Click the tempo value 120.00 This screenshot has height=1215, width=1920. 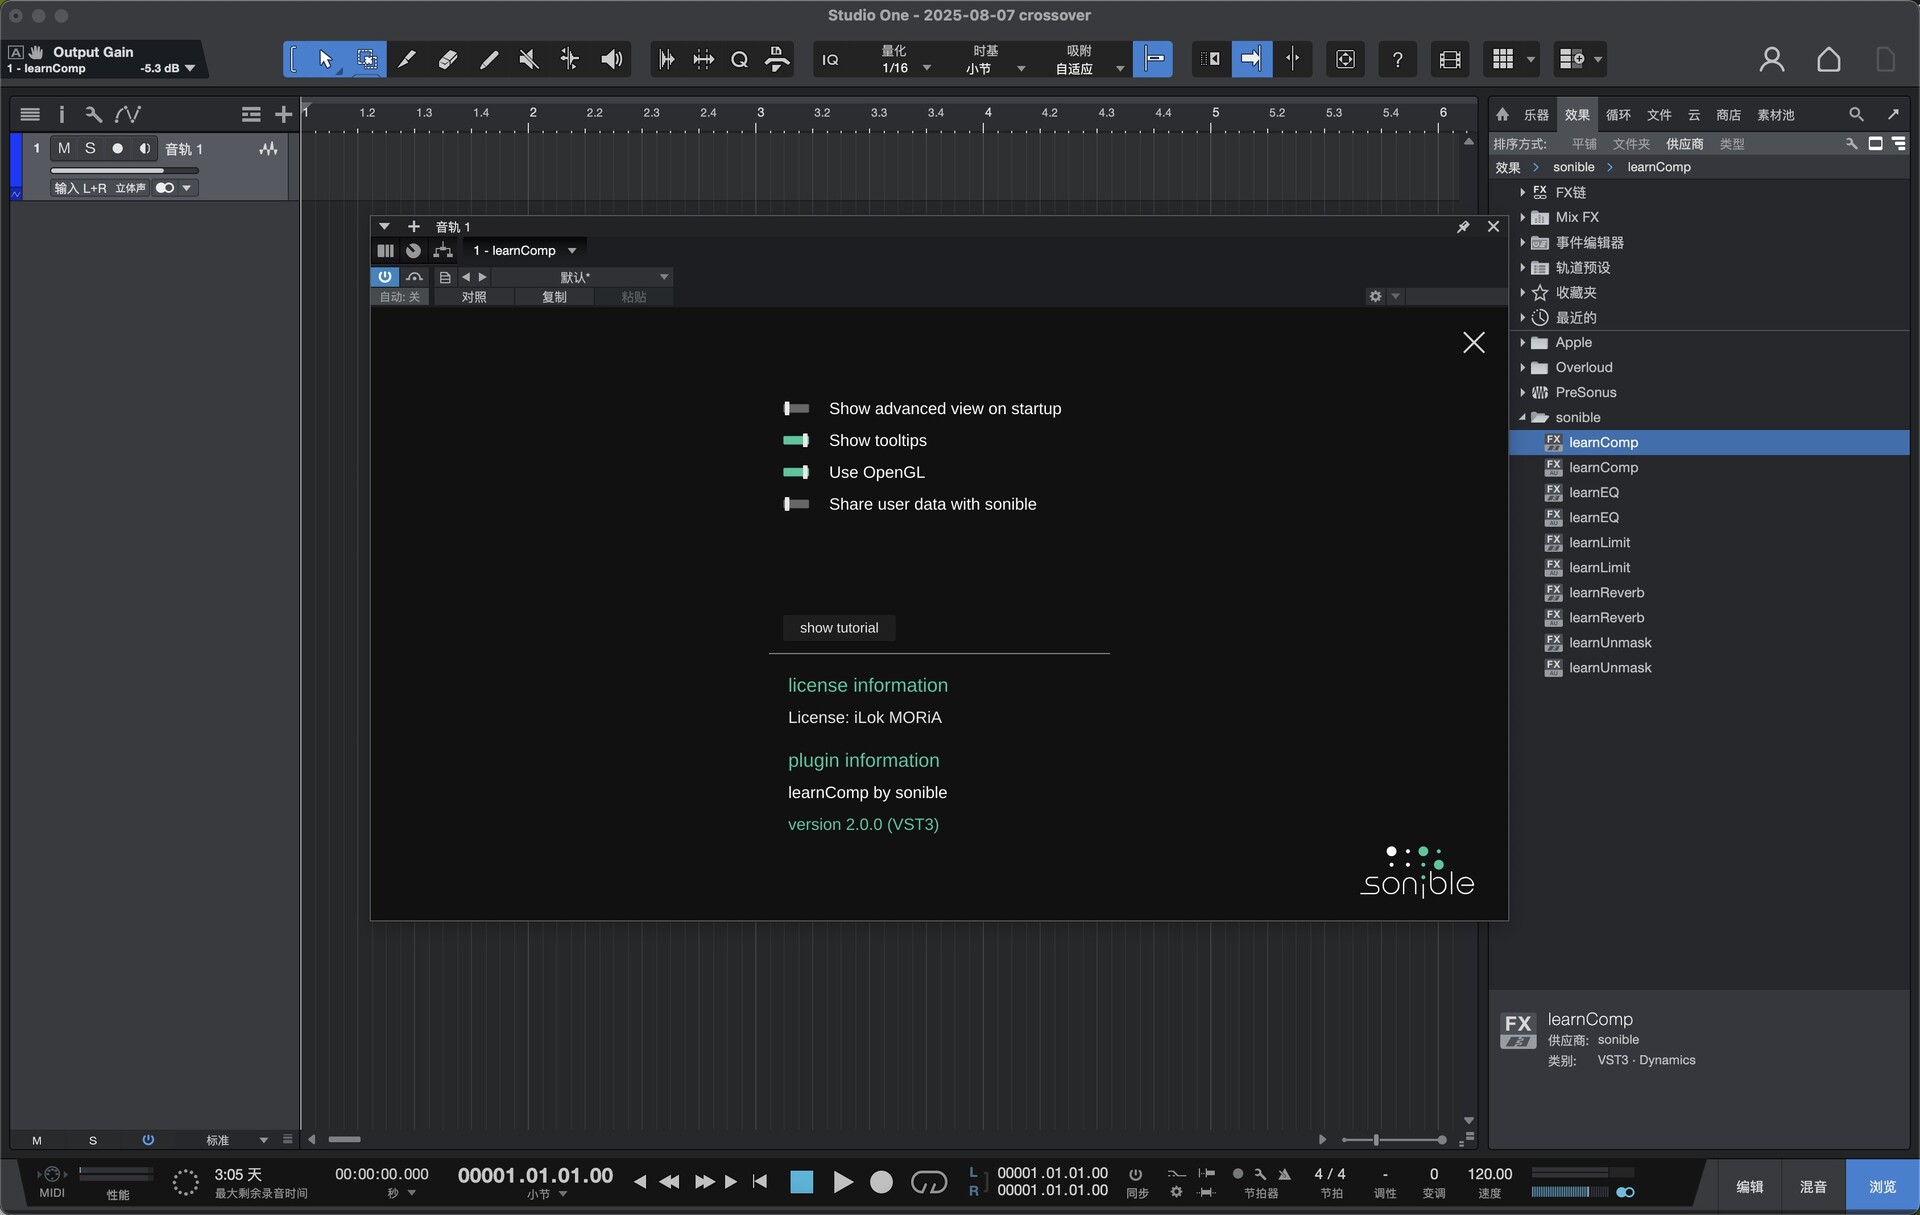click(1489, 1174)
